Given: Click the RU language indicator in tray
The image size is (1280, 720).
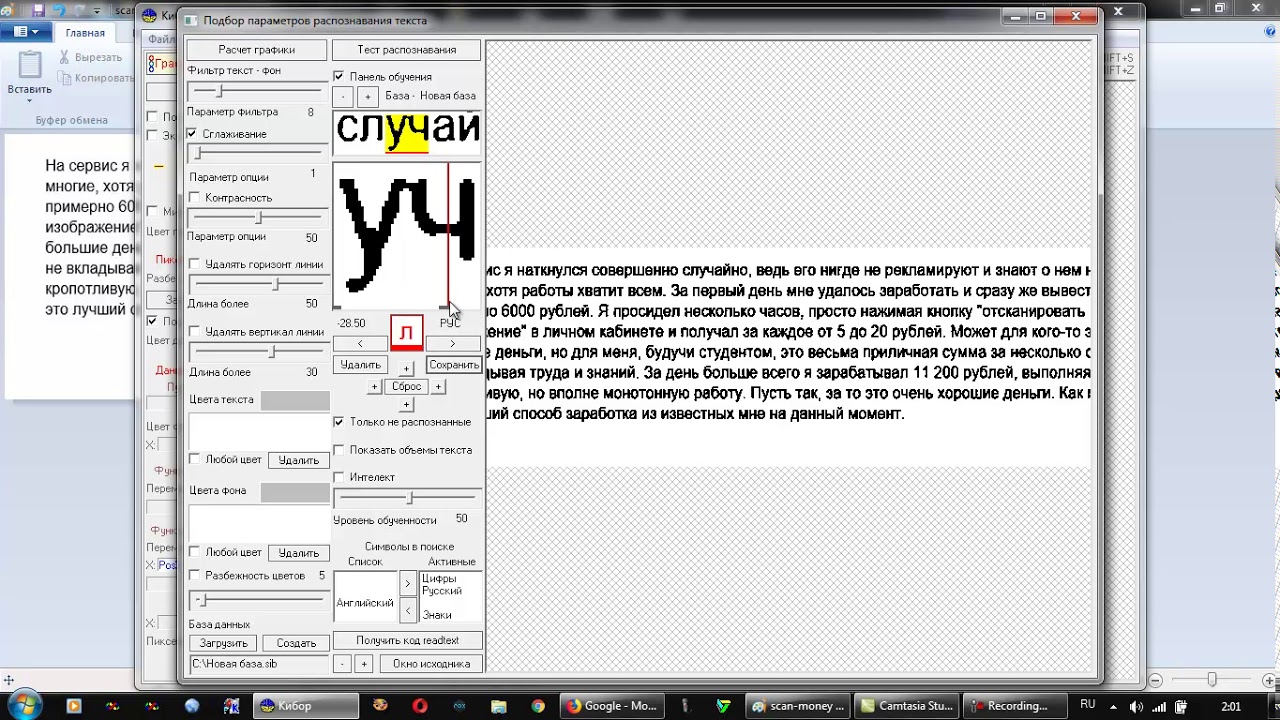Looking at the screenshot, I should (1088, 705).
